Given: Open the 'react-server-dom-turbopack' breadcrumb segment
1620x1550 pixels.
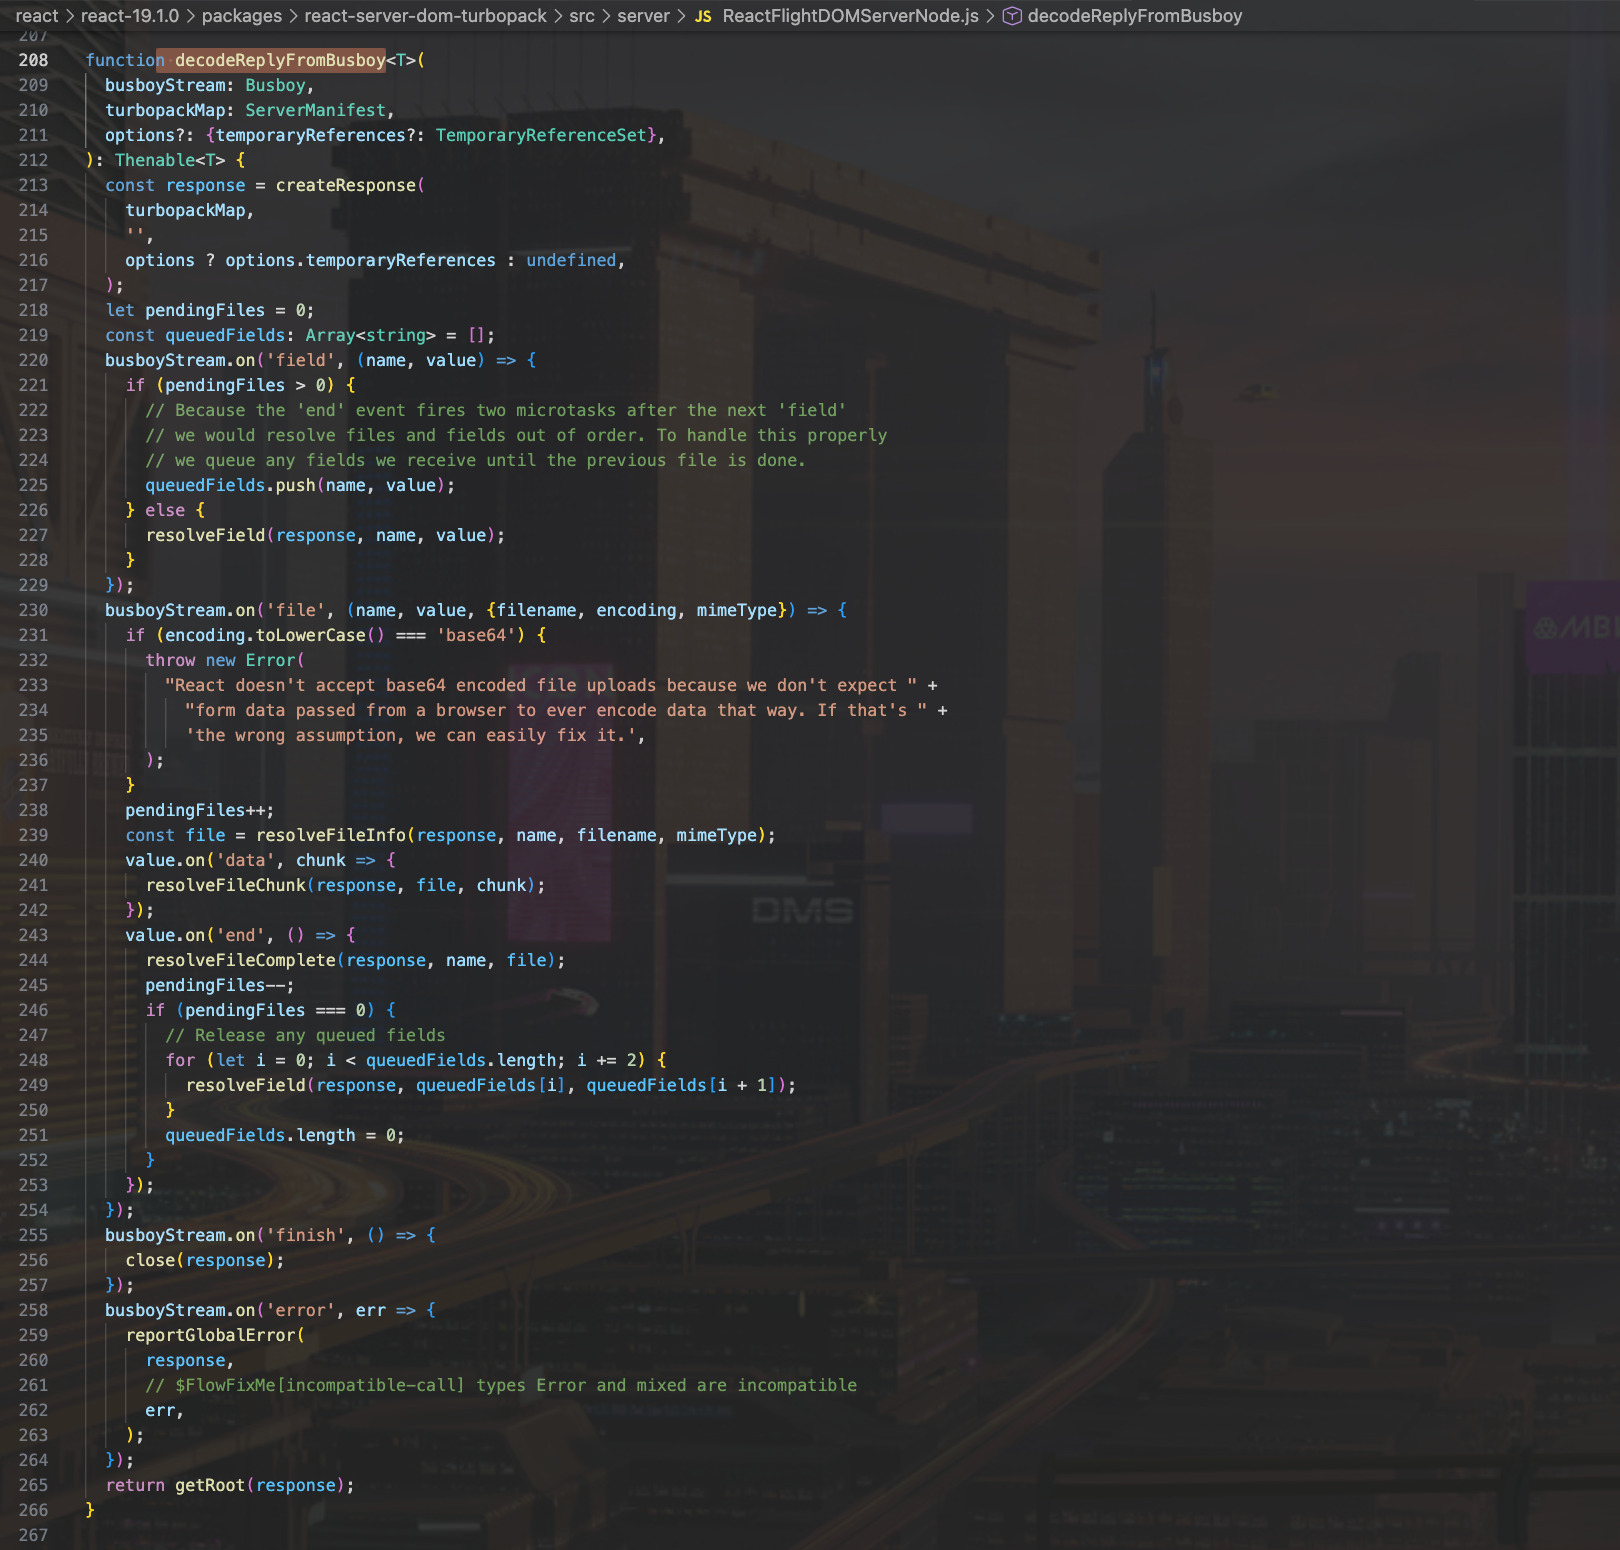Looking at the screenshot, I should pos(426,16).
